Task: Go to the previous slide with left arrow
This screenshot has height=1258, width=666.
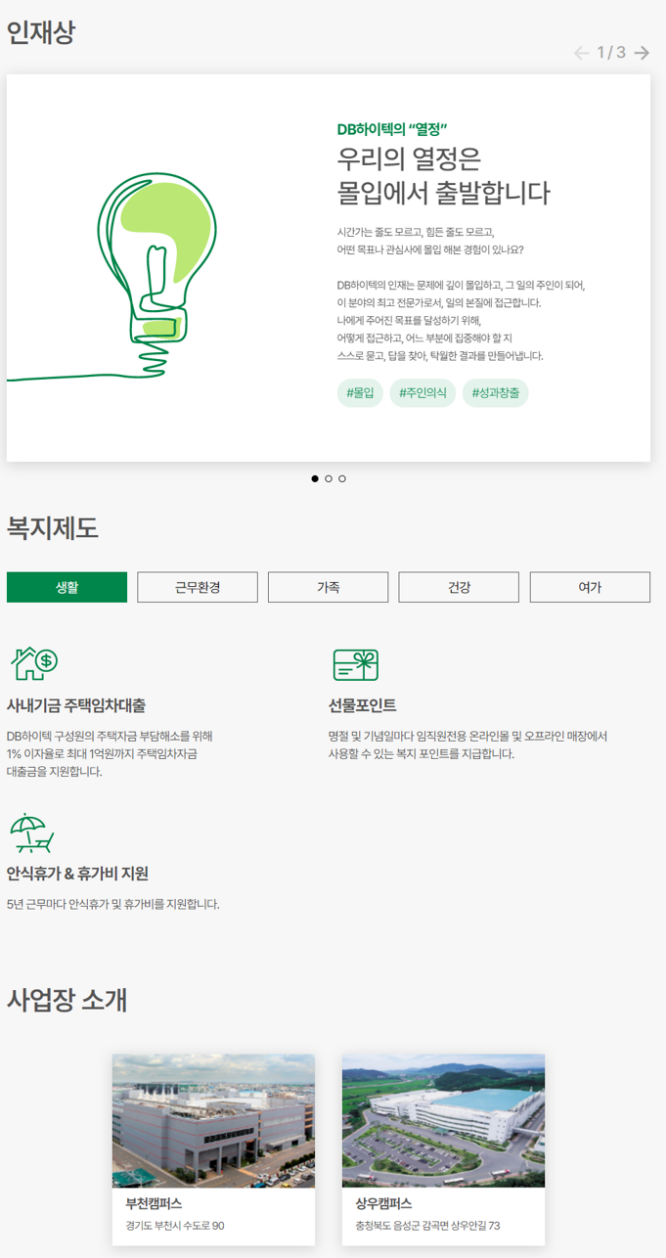Action: (x=581, y=53)
